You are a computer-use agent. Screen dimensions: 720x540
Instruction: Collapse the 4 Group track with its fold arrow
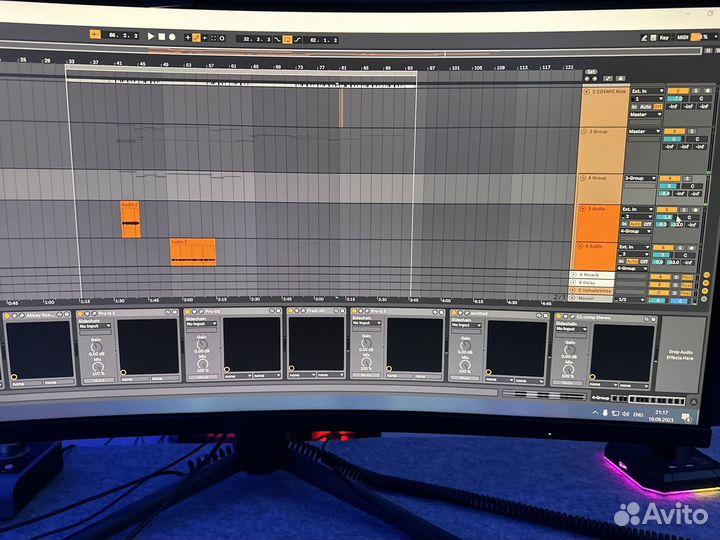click(583, 178)
